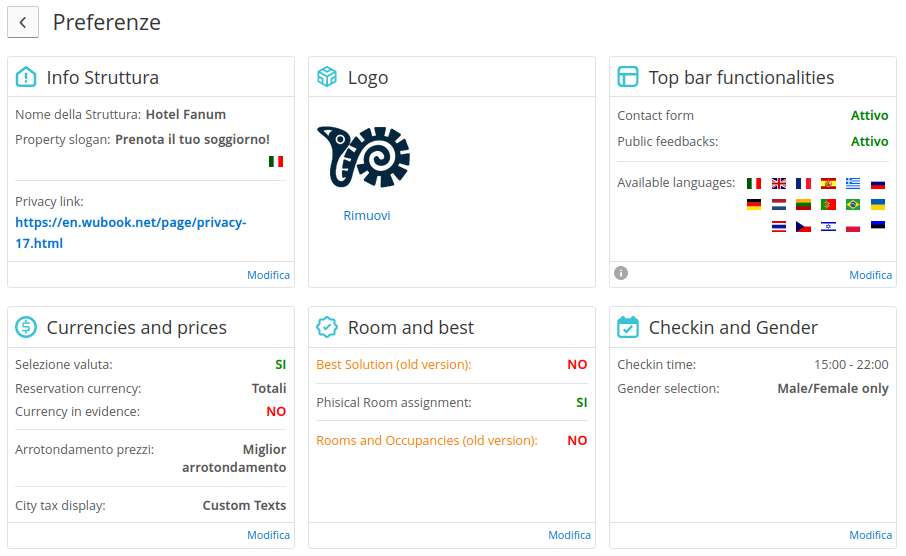Viewport: 906px width, 556px height.
Task: Click Modifica in Room and best card
Action: 570,535
